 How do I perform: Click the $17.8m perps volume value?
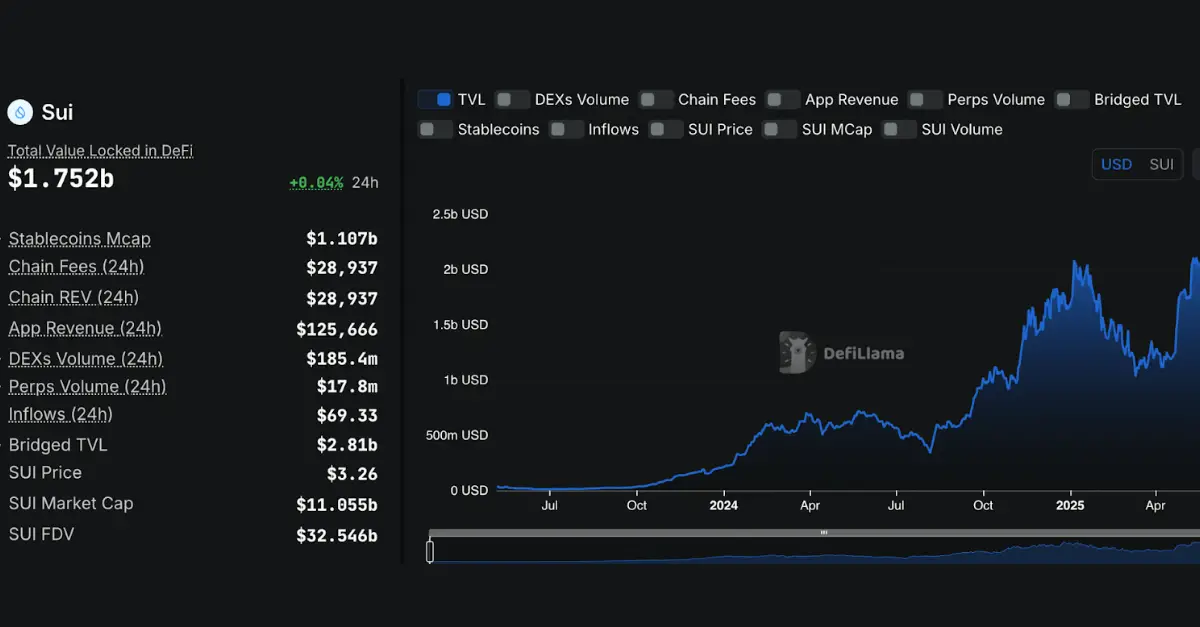point(347,386)
